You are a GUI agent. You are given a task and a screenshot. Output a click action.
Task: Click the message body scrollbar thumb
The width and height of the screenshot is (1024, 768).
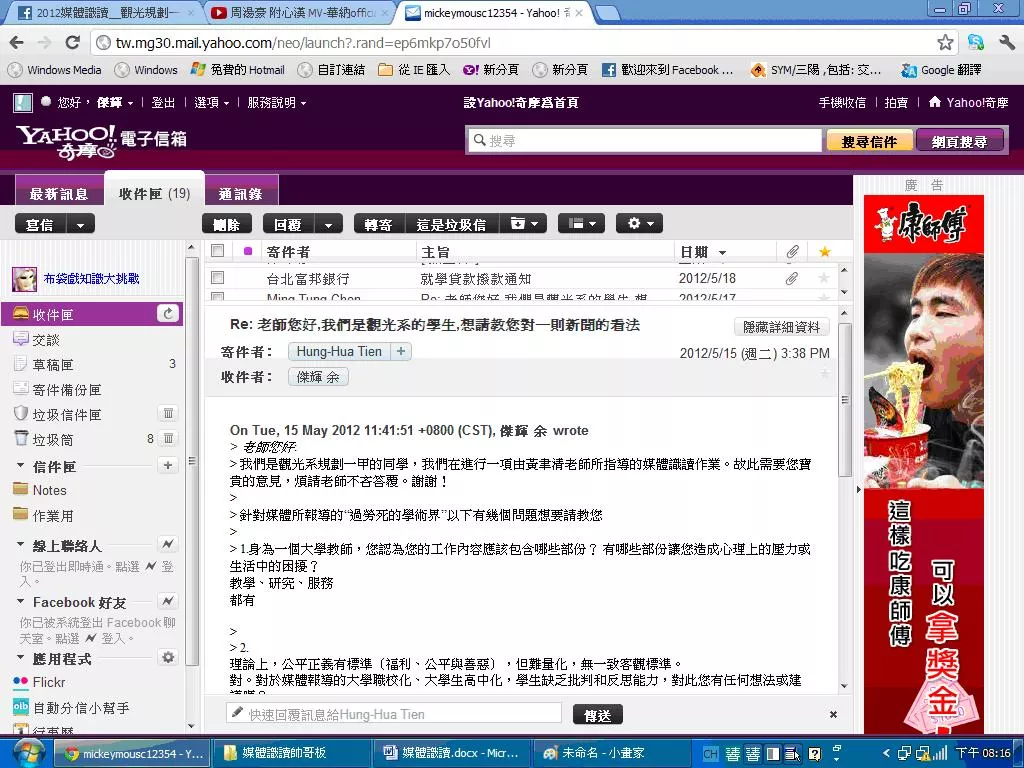point(844,400)
